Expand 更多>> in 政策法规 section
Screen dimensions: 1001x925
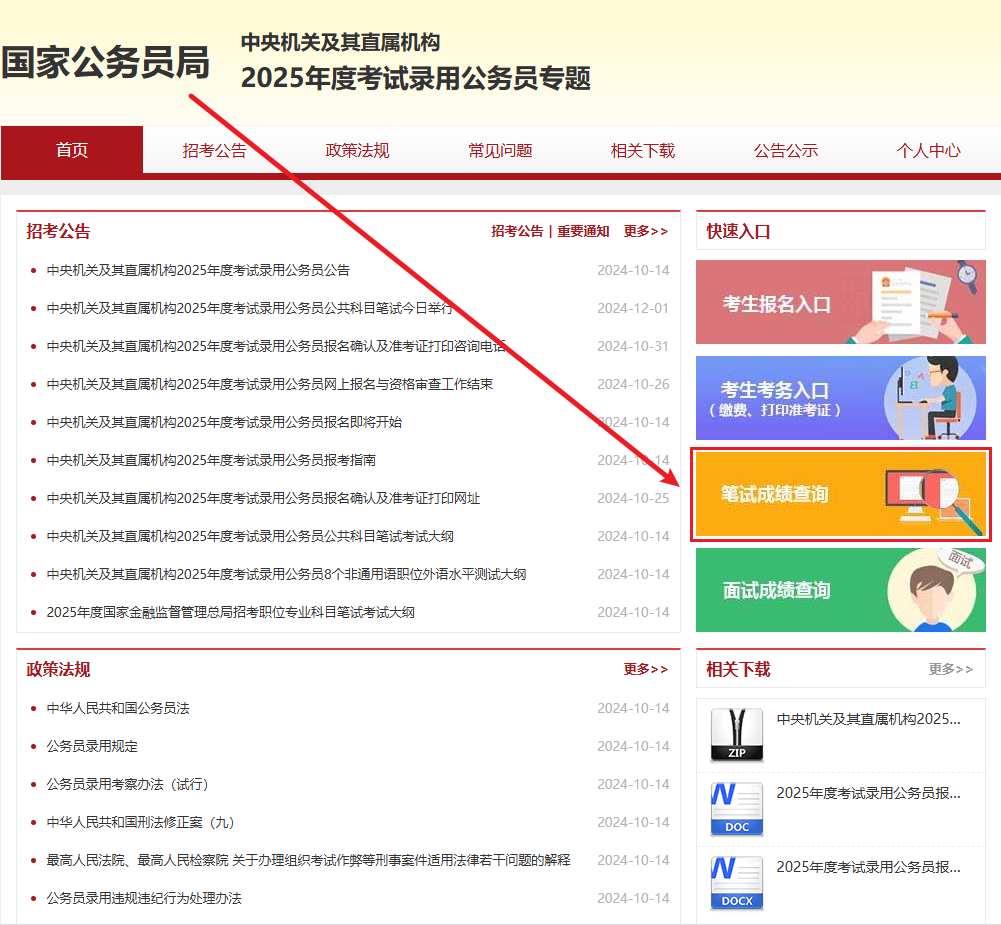tap(645, 669)
